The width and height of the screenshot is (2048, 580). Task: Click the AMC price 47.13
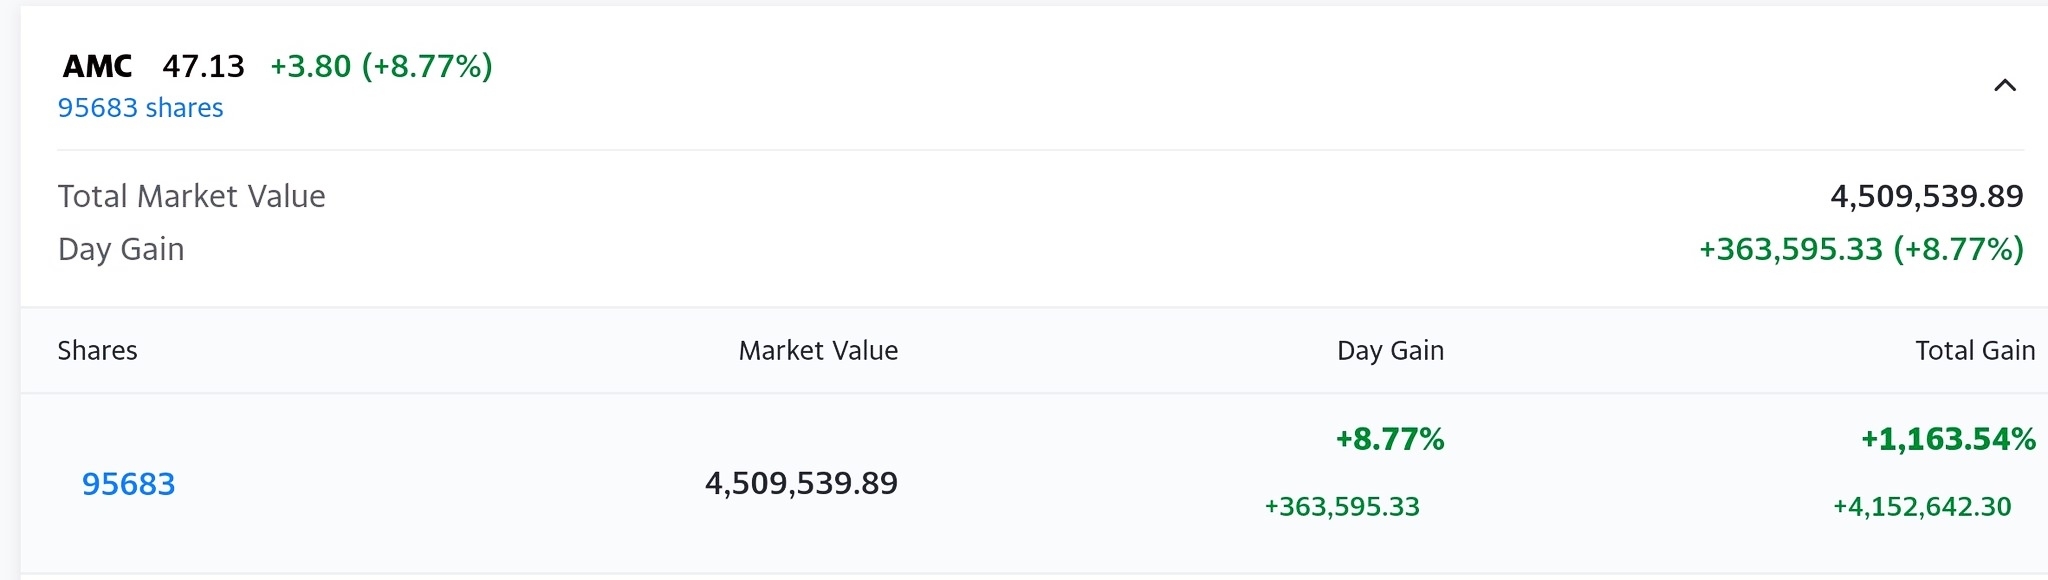[203, 66]
